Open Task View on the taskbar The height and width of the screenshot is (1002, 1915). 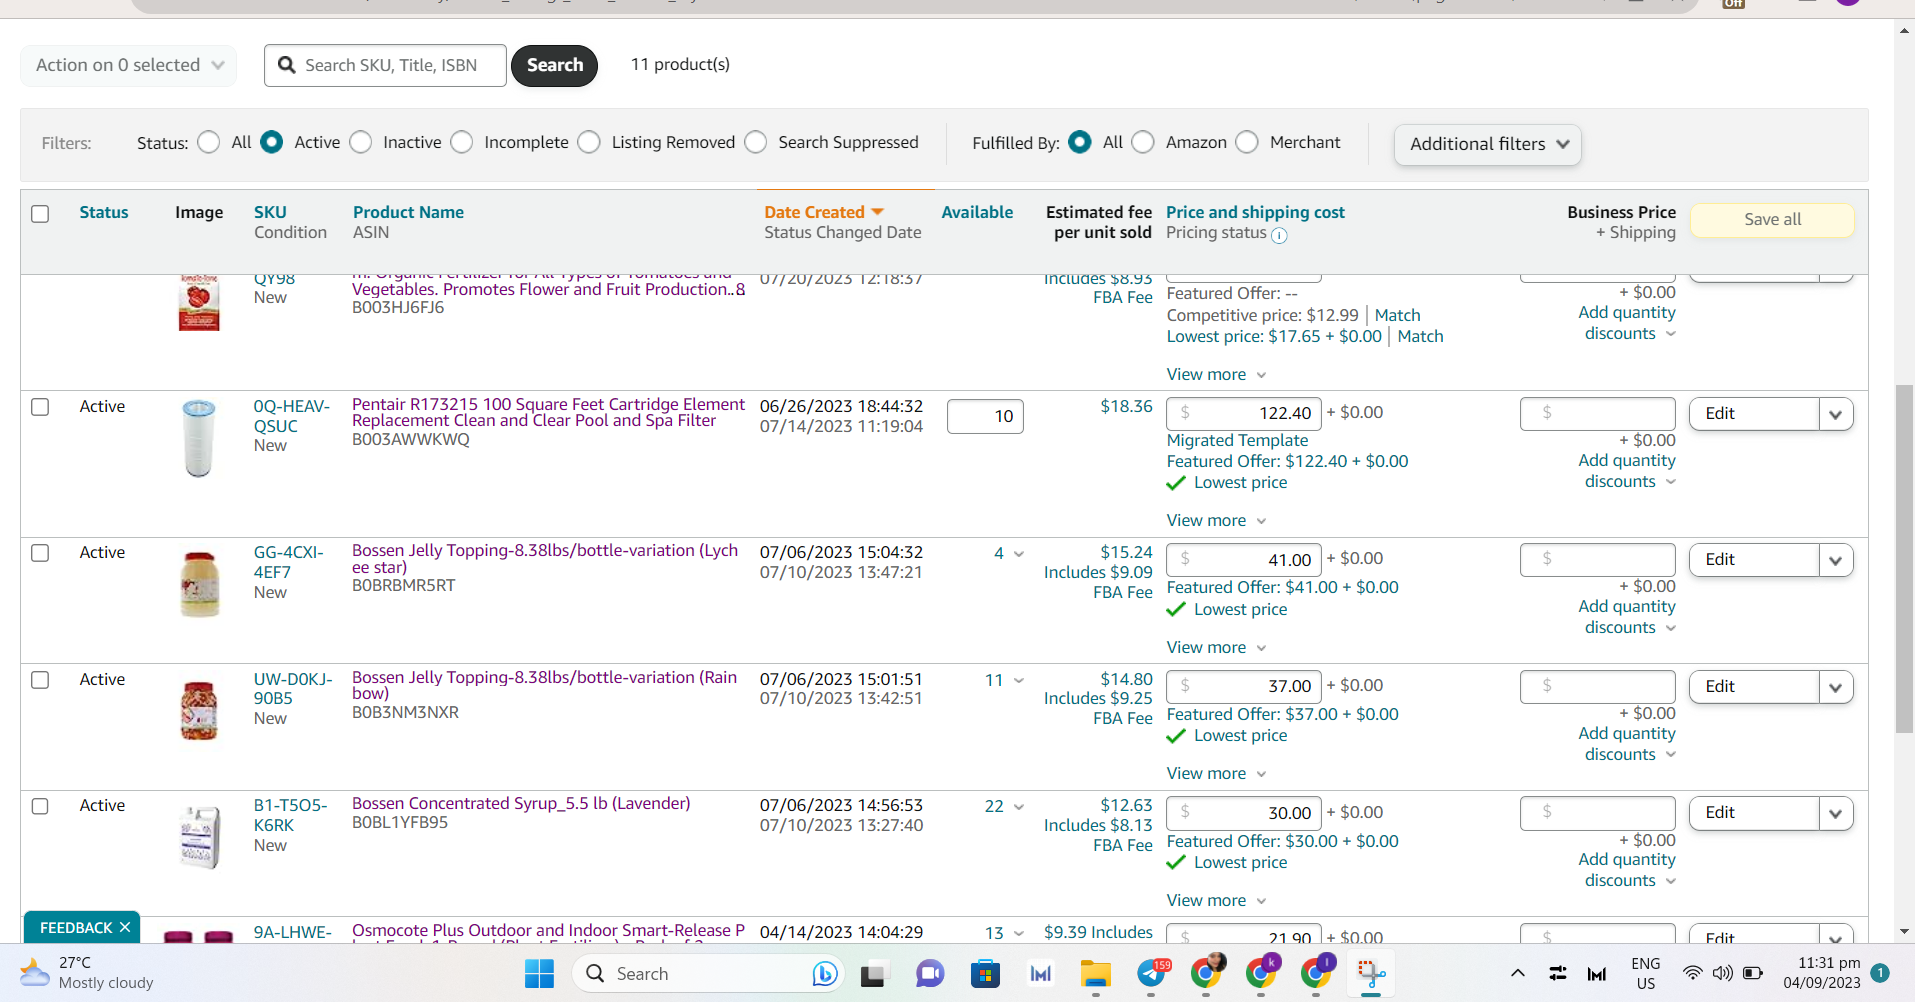click(x=874, y=973)
